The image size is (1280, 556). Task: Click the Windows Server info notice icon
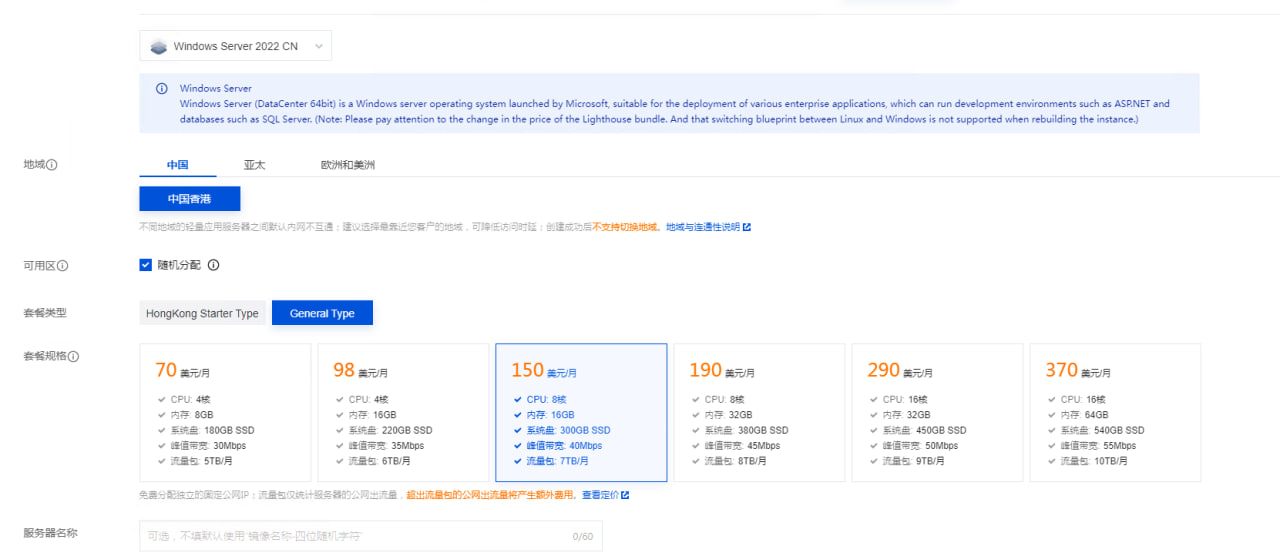tap(162, 89)
